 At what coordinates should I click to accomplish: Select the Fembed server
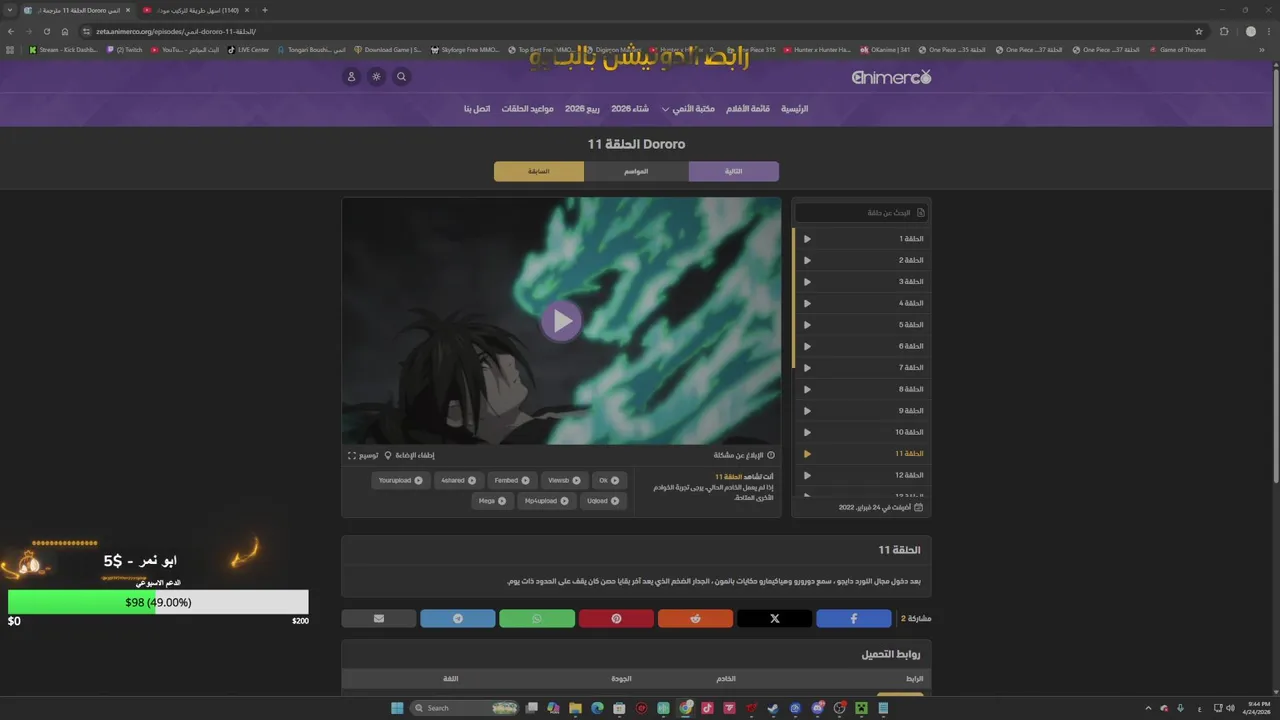[x=512, y=480]
